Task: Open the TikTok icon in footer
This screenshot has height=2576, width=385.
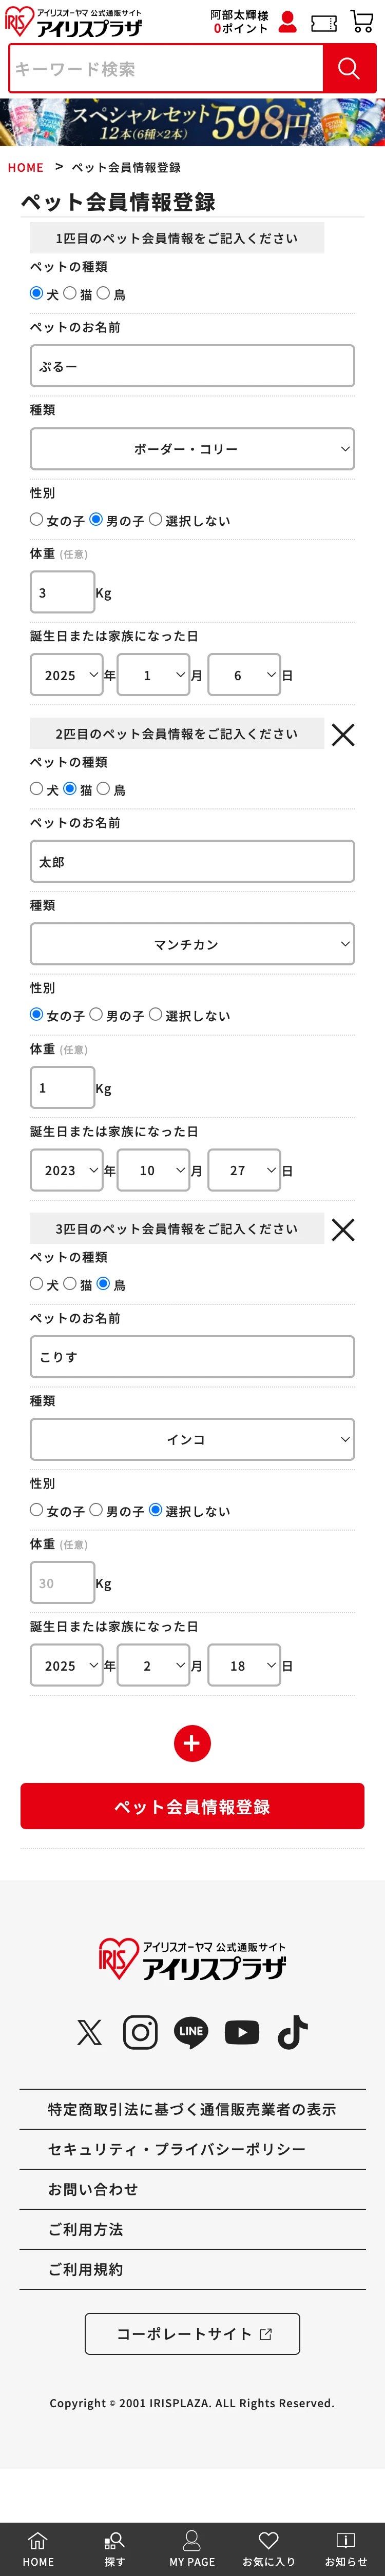Action: (293, 2032)
